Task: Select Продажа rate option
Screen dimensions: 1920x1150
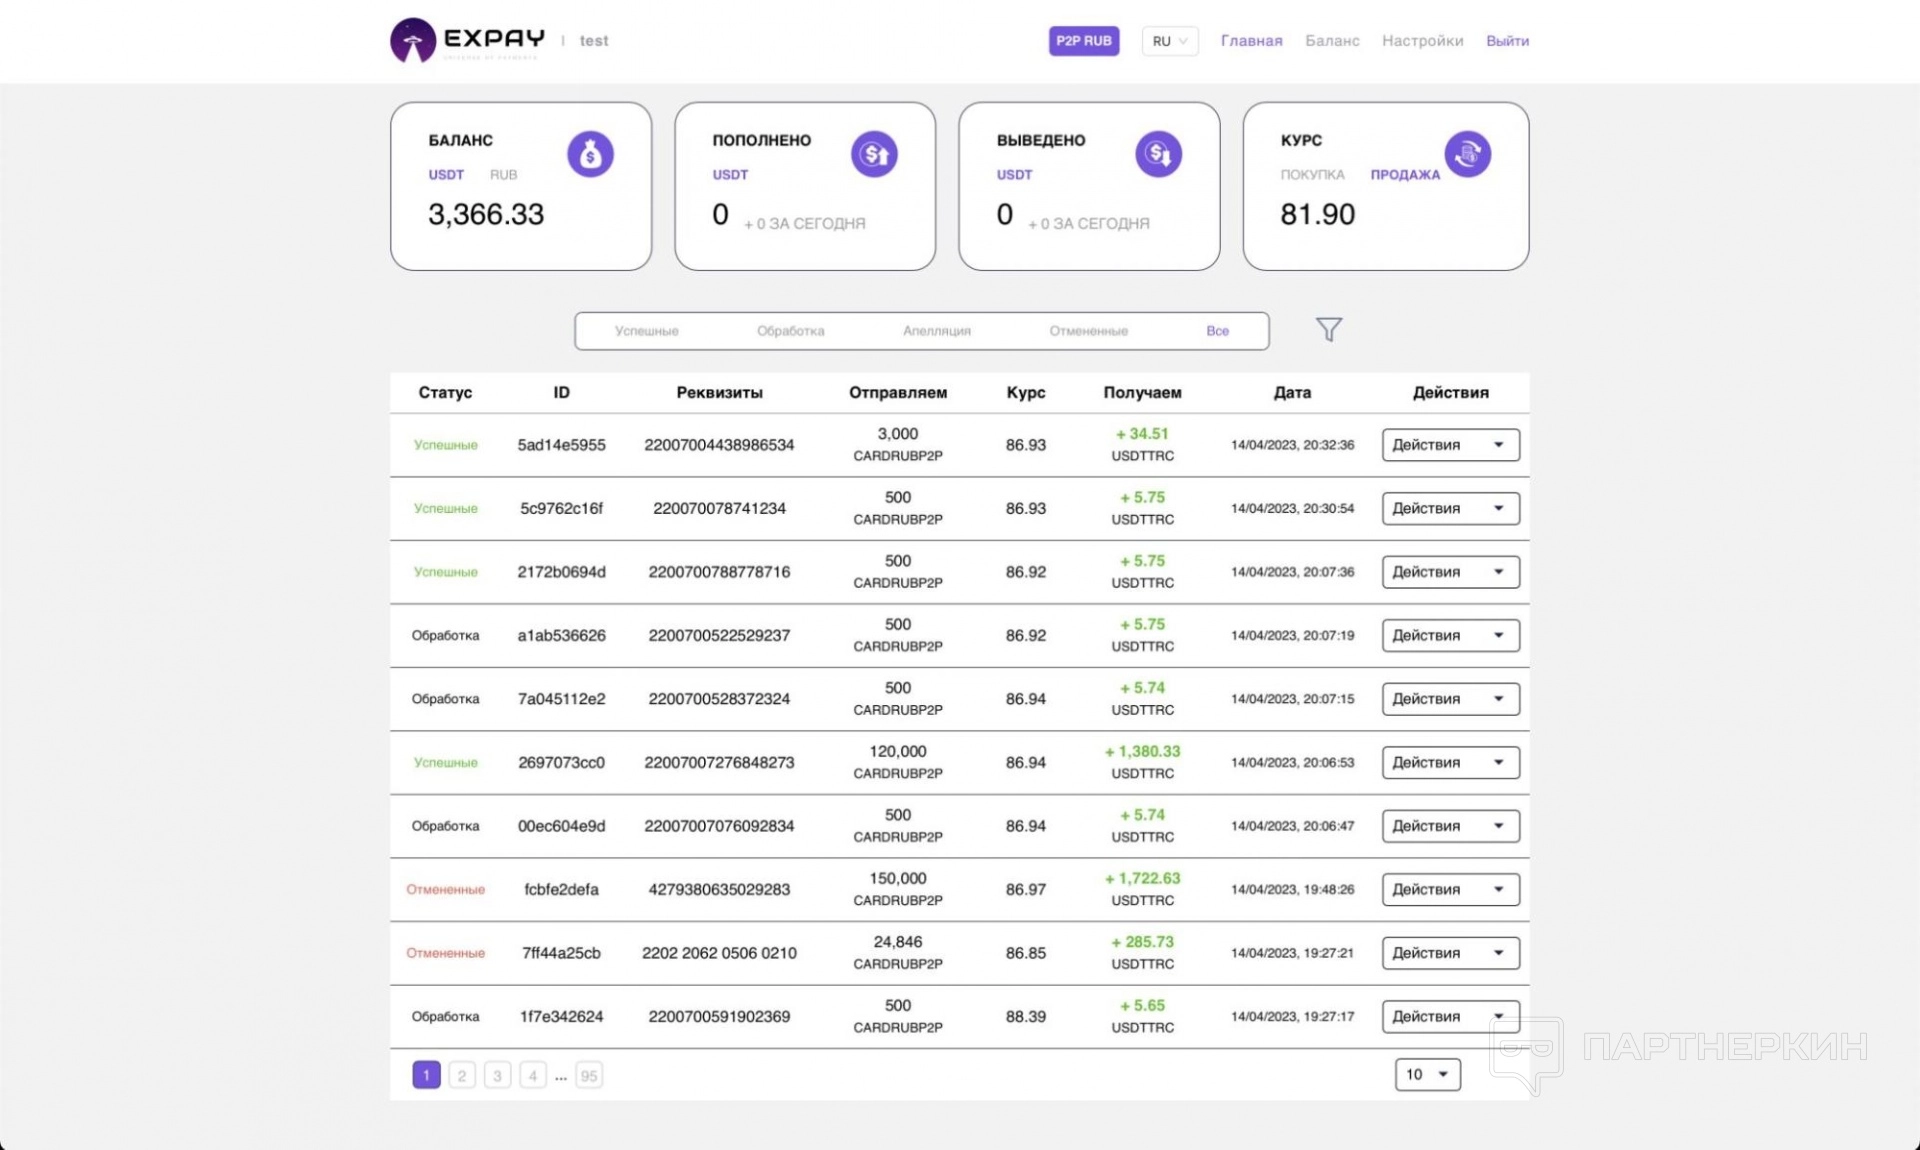Action: (1404, 175)
